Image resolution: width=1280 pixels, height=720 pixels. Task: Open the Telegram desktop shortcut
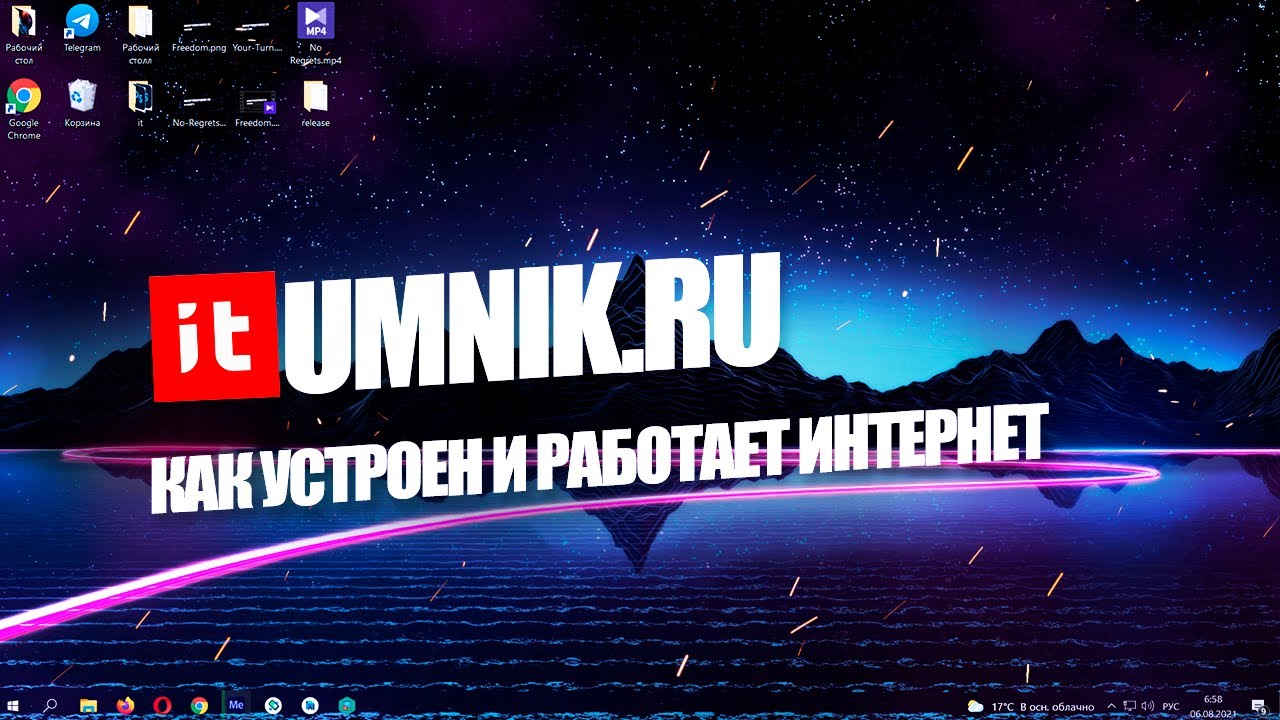[x=82, y=28]
